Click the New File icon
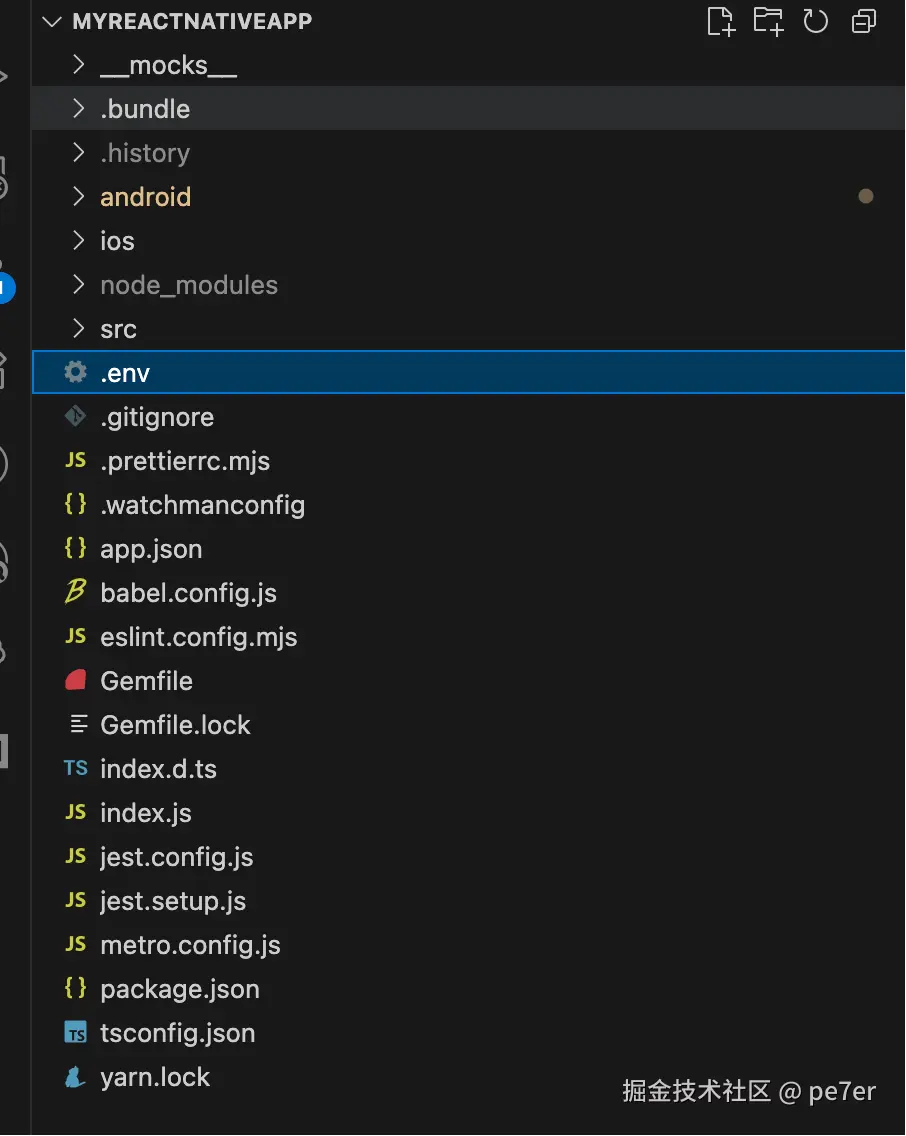906x1136 pixels. pos(720,21)
